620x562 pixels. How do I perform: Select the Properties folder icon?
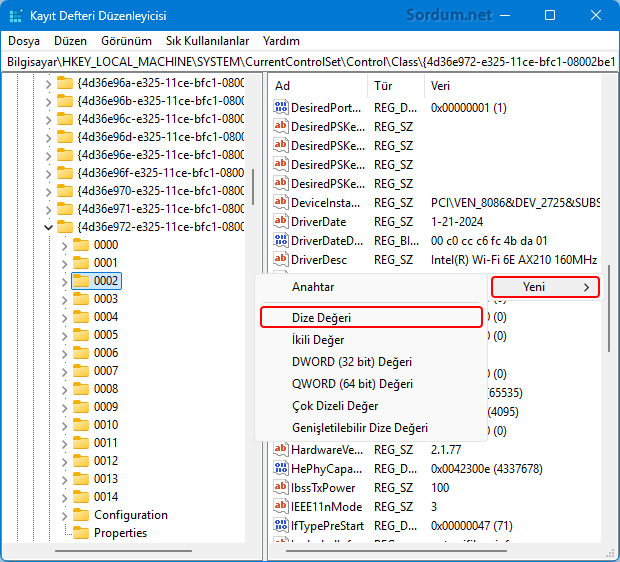[x=81, y=533]
